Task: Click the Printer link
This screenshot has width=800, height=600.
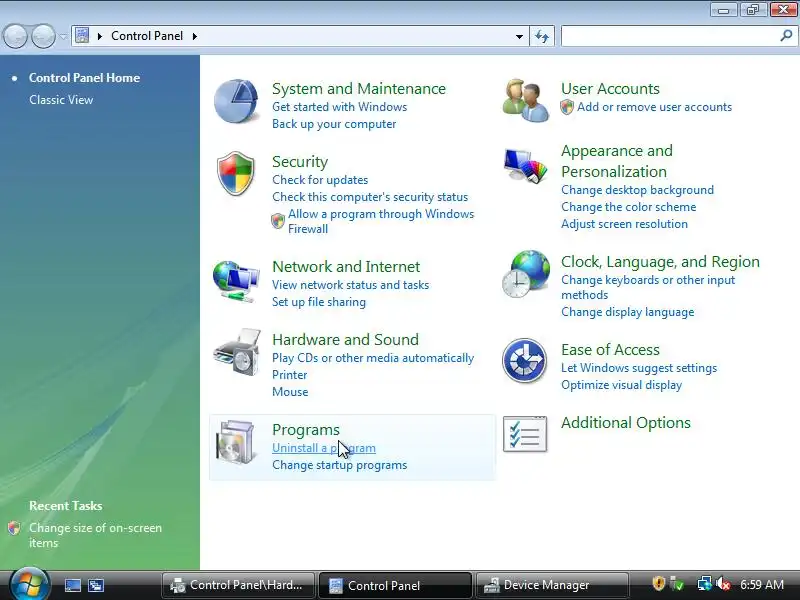Action: [x=289, y=375]
